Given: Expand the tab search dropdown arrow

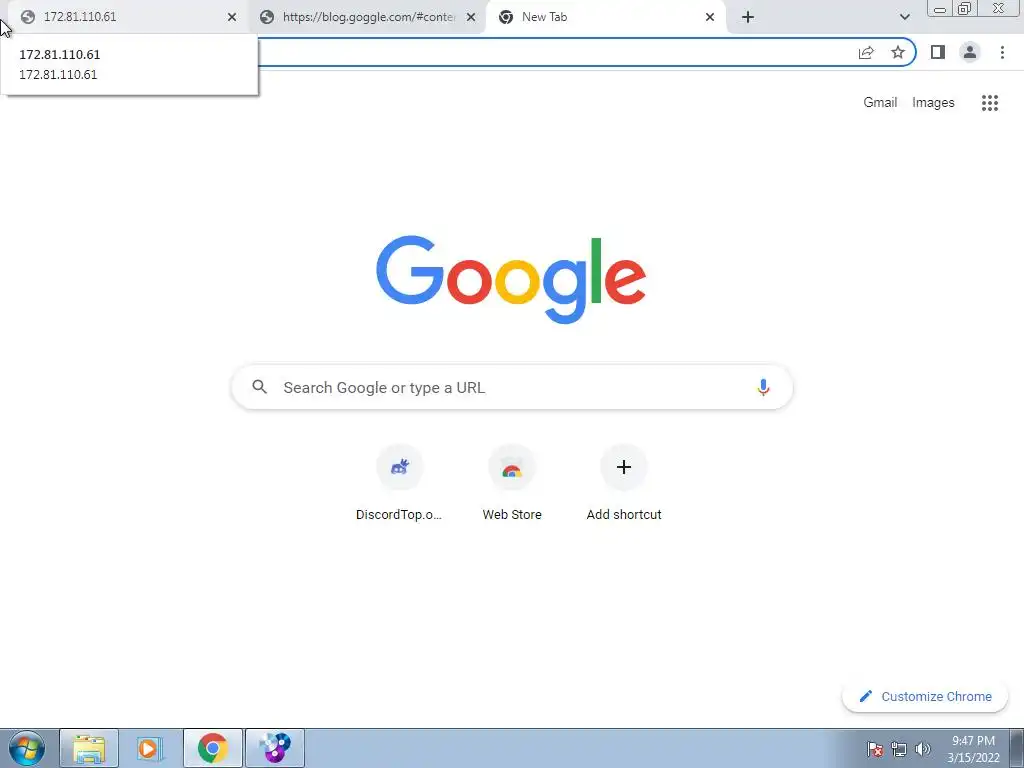Looking at the screenshot, I should click(x=904, y=17).
